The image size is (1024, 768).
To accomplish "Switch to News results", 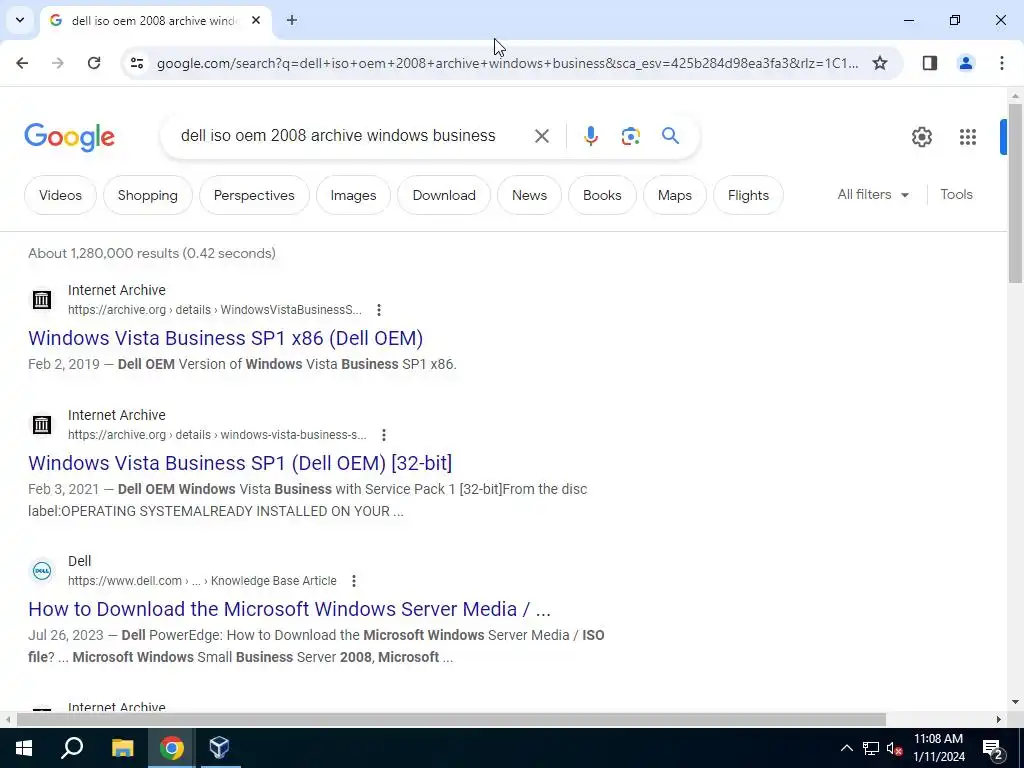I will coord(529,195).
